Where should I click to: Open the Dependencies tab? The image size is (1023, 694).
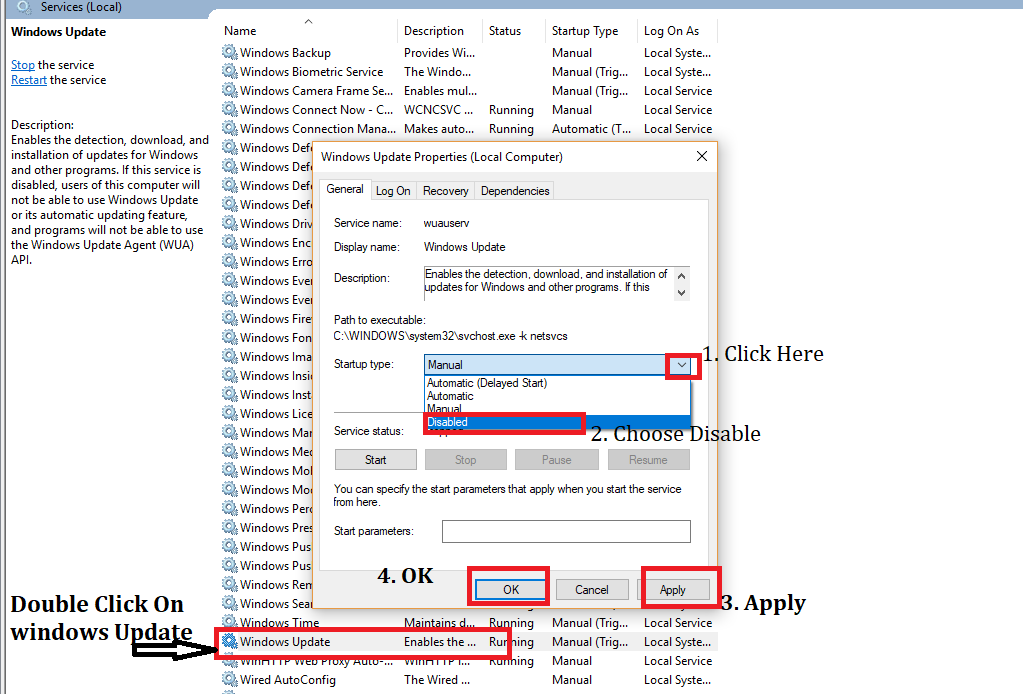514,190
